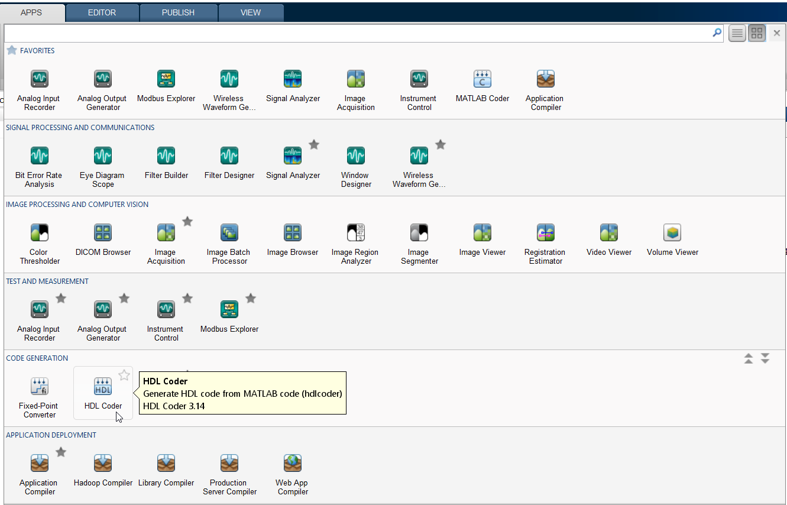The width and height of the screenshot is (787, 505).
Task: Open Production Server Compiler app
Action: [229, 474]
